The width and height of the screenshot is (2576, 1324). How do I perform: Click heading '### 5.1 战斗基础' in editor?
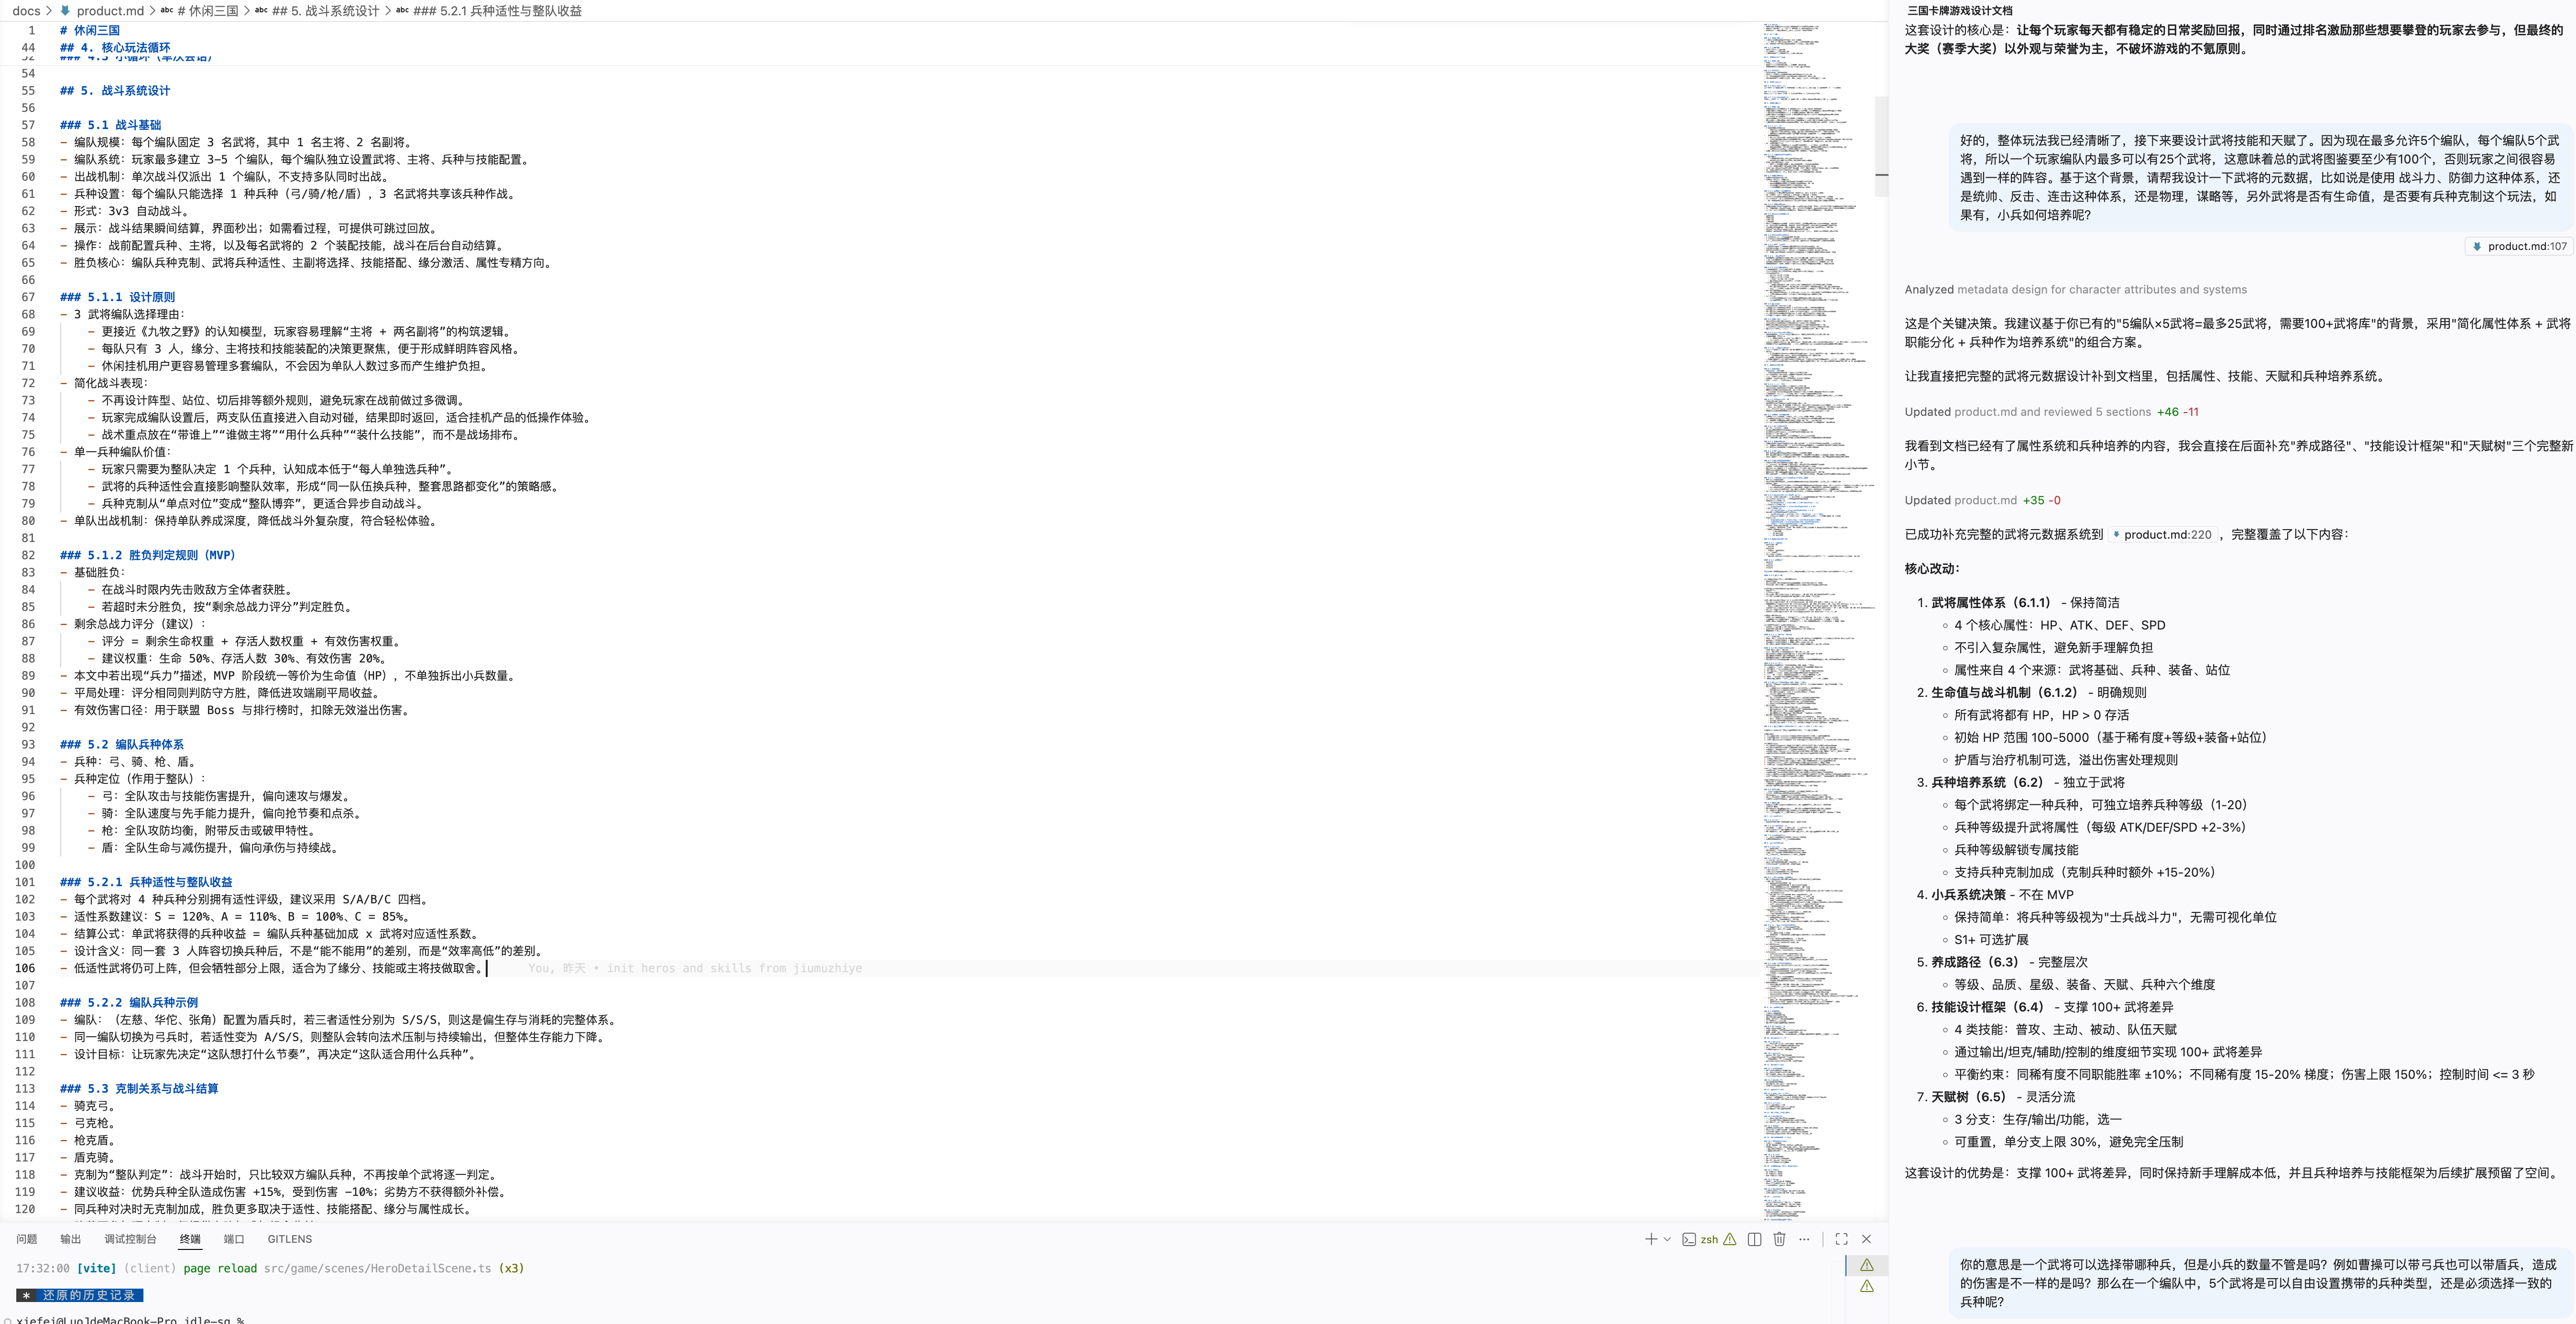[110, 125]
